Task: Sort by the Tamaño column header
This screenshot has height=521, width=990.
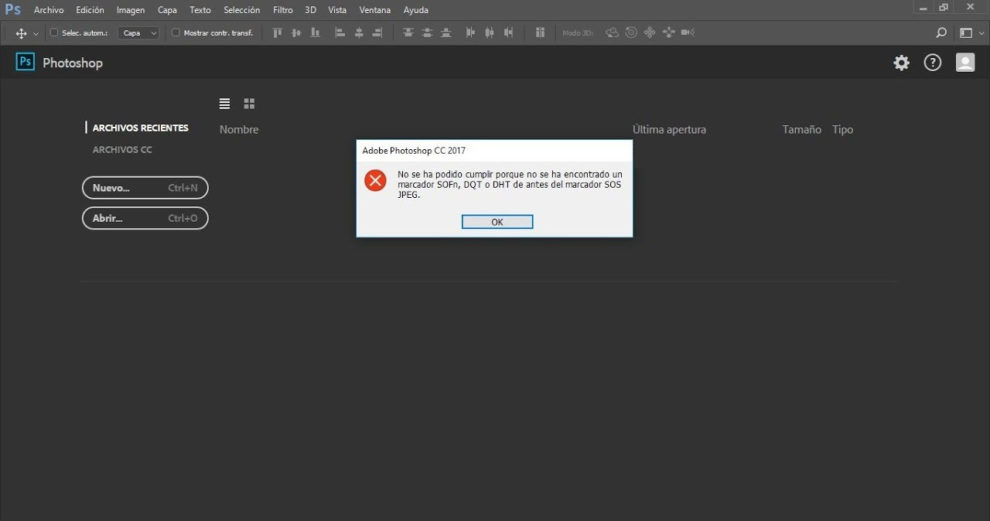Action: (802, 129)
